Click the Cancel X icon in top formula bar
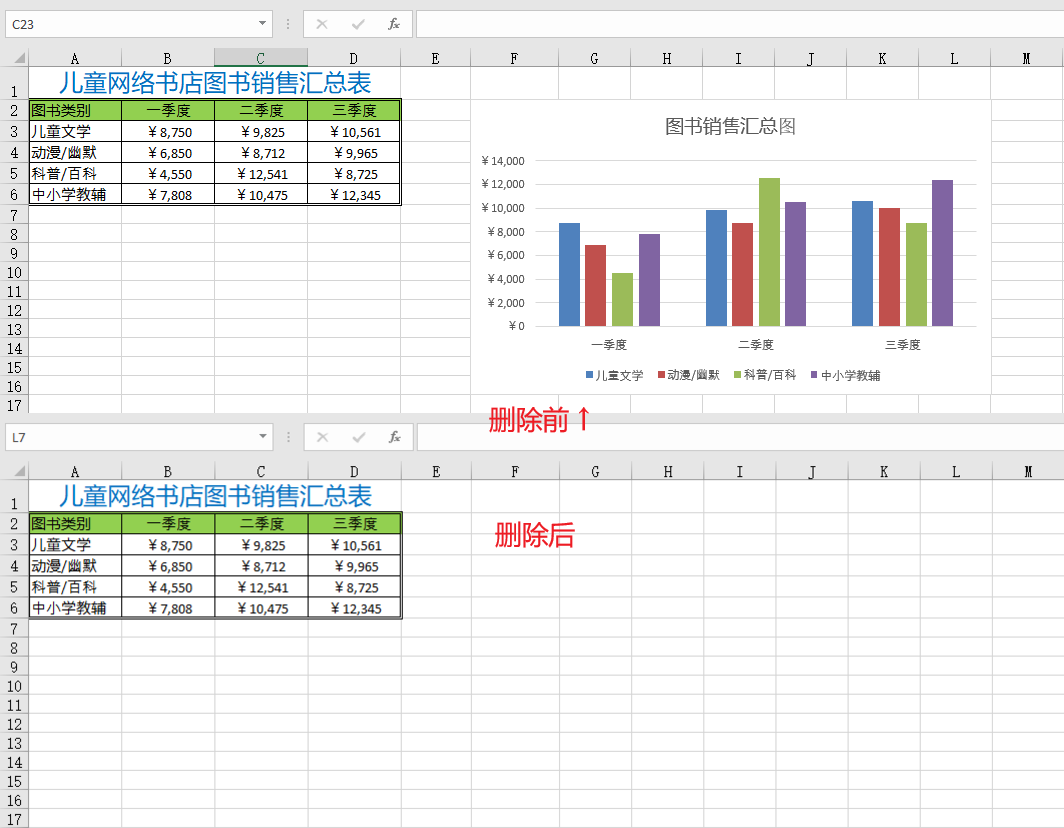Screen dimensions: 1064x828 pos(322,24)
